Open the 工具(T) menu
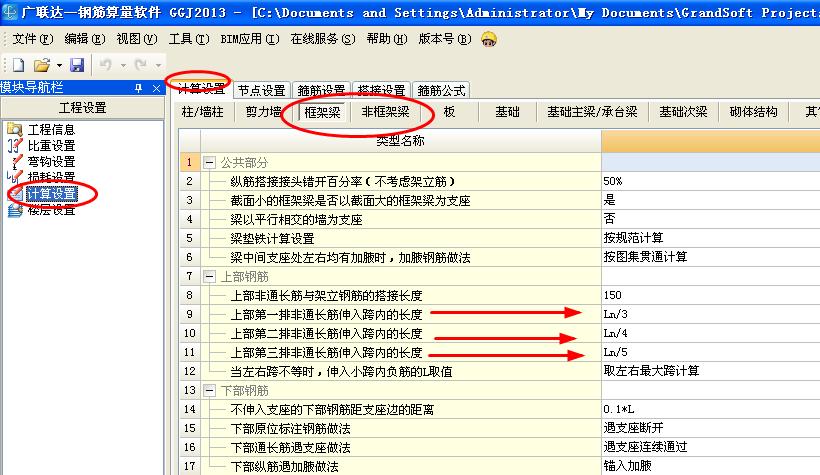The height and width of the screenshot is (475, 820). [x=189, y=39]
